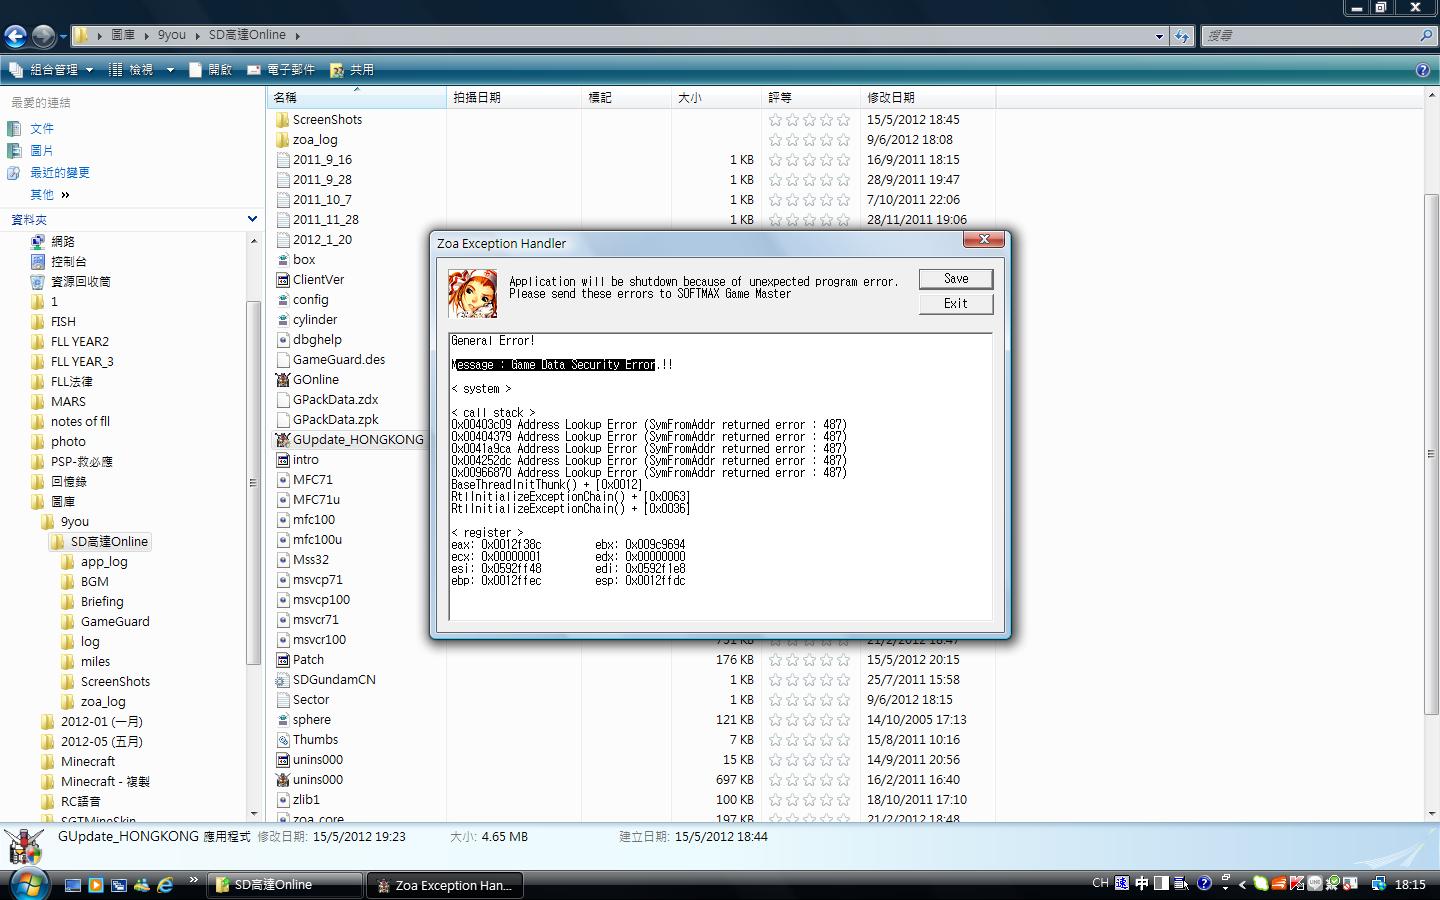Click Show Desktop in Quick Launch
Viewport: 1440px width, 900px height.
click(73, 885)
